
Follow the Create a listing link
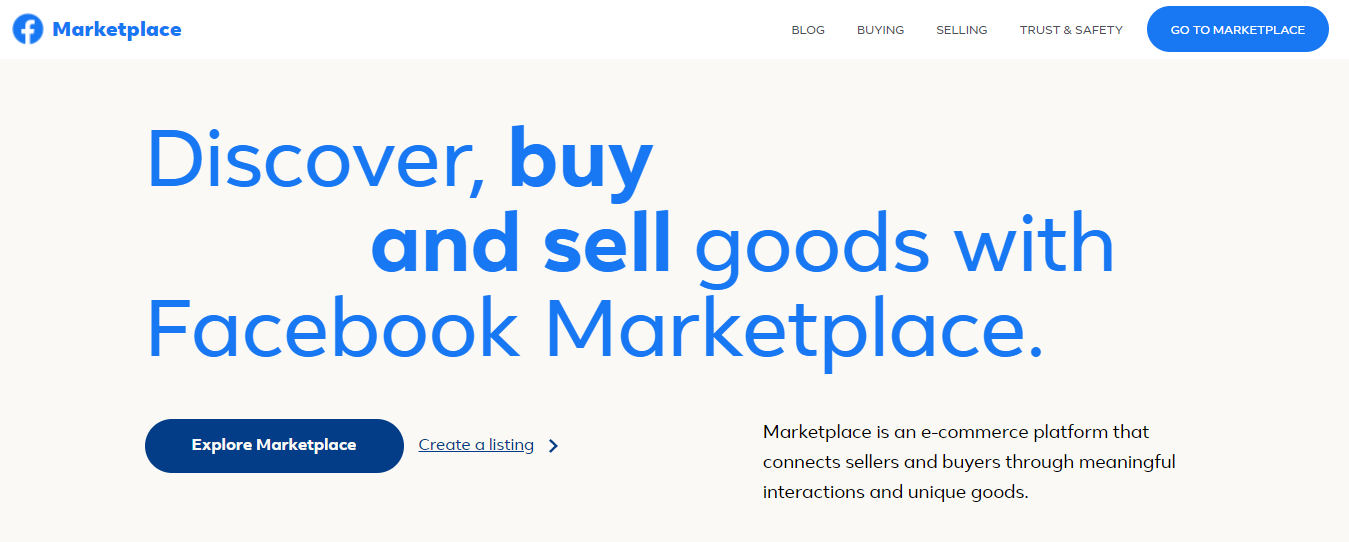(476, 445)
